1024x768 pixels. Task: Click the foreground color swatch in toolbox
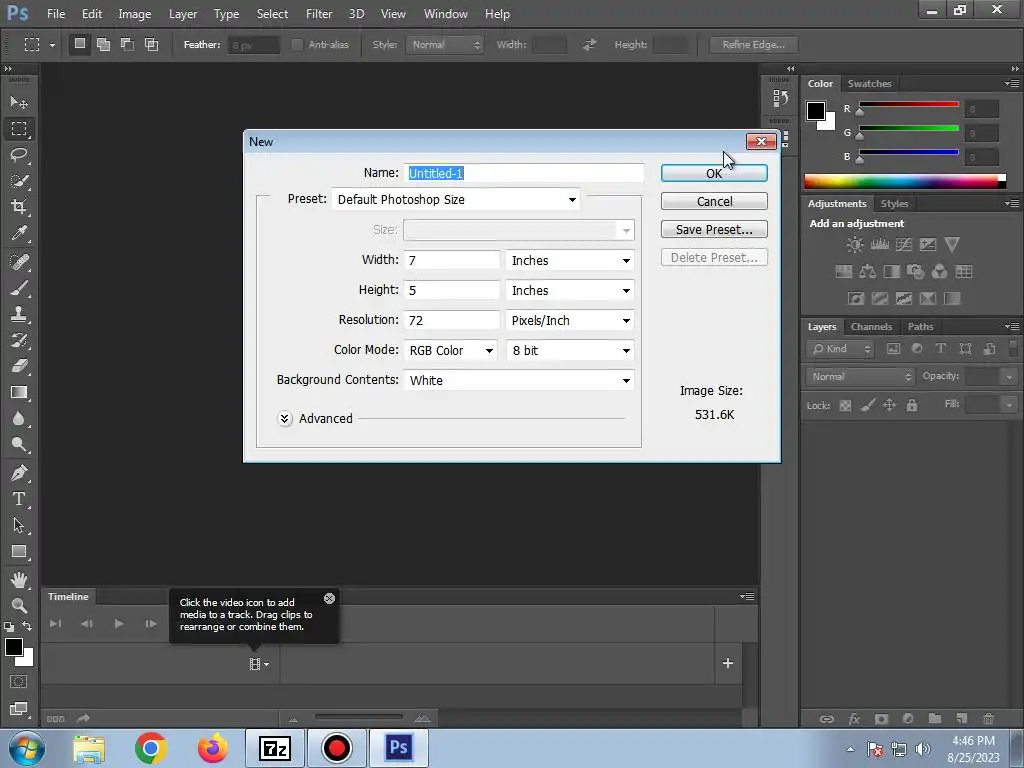point(14,647)
